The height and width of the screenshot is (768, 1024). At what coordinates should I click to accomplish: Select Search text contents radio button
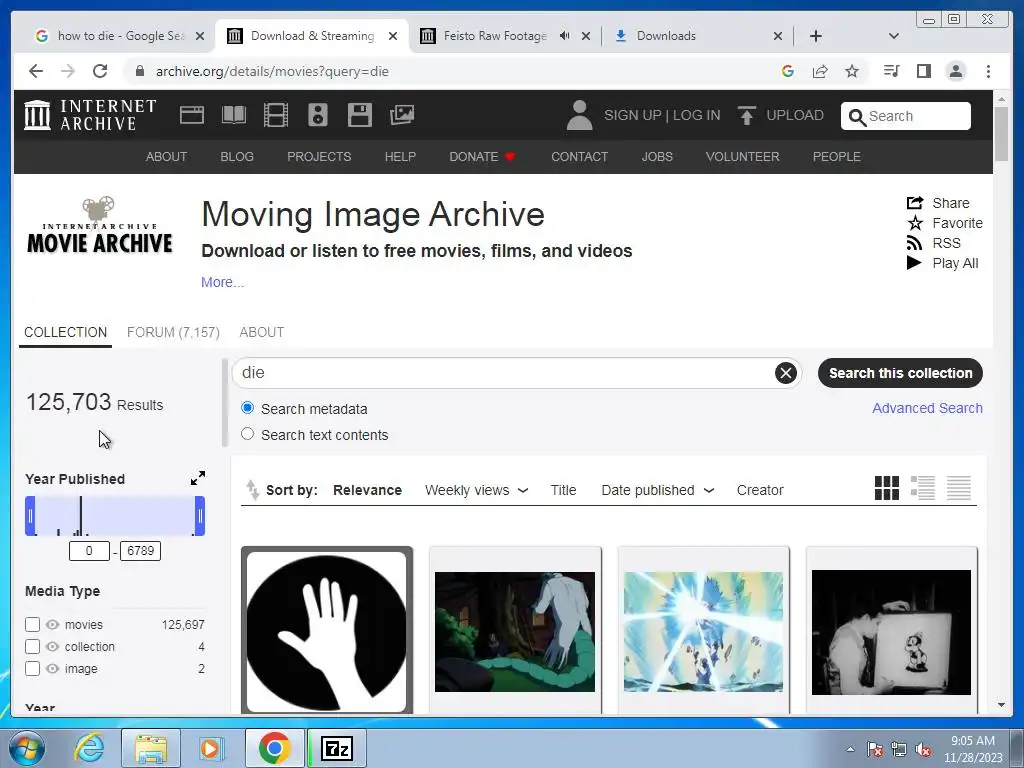[x=248, y=434]
